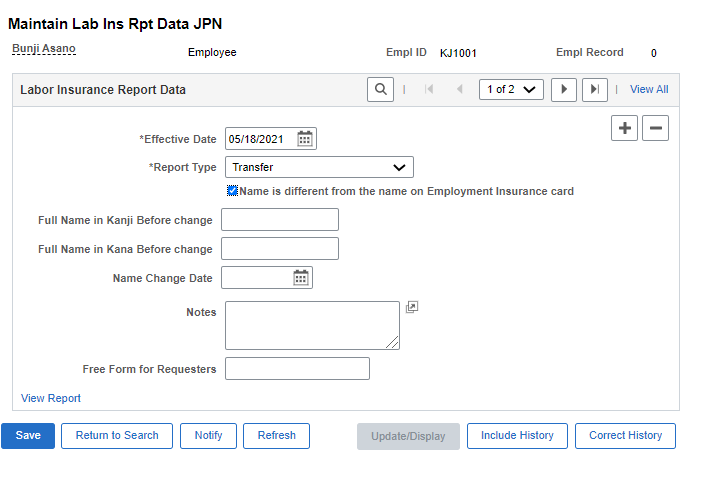
Task: Open Notes in pop-out window icon
Action: click(412, 307)
